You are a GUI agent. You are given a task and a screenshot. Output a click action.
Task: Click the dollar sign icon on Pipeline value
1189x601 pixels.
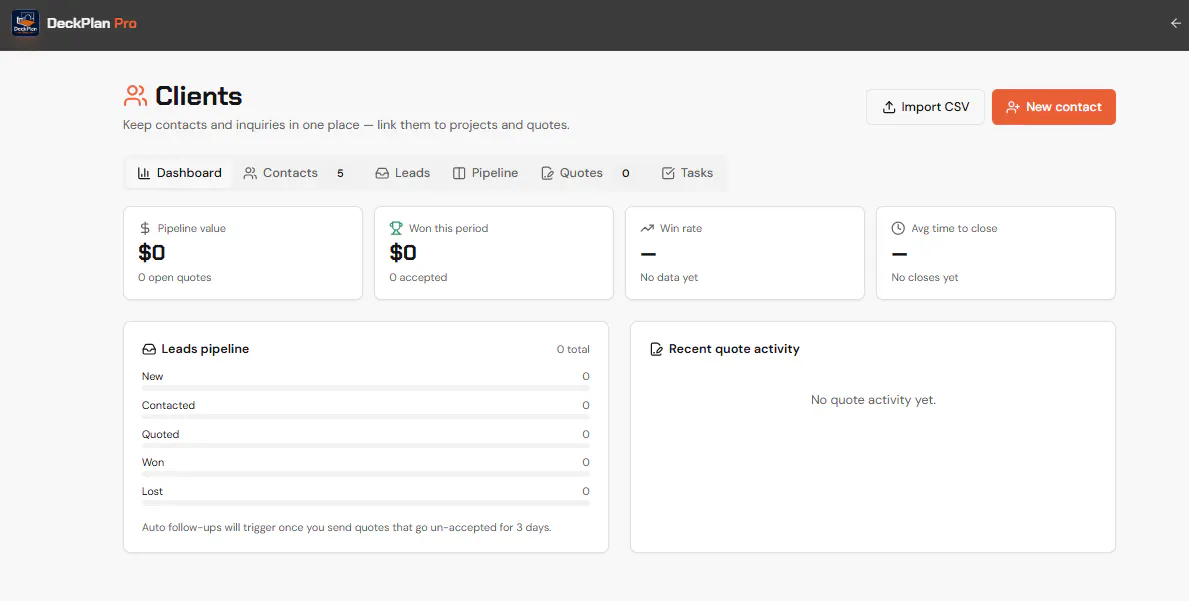[146, 228]
